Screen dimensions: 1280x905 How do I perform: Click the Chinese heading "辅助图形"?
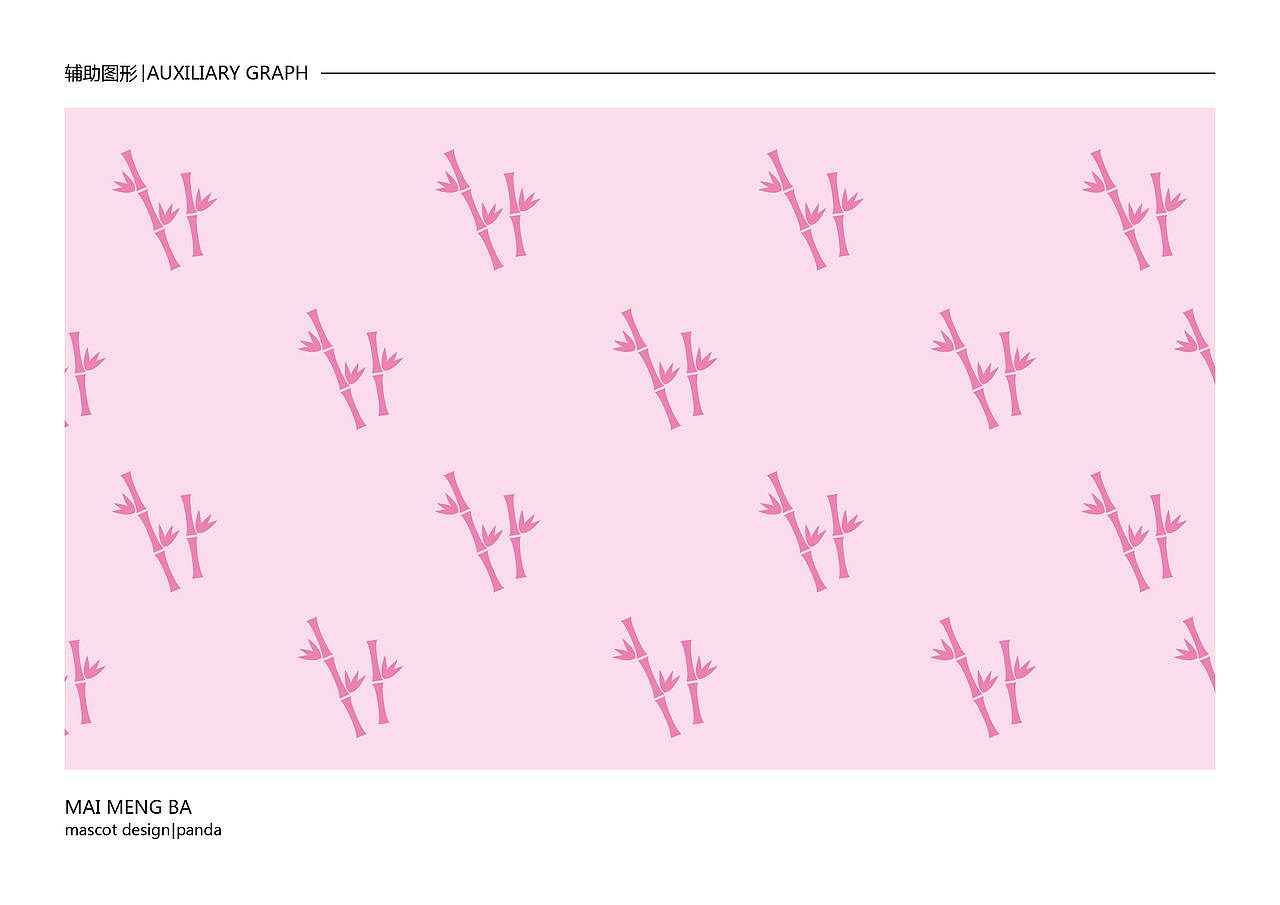point(101,73)
